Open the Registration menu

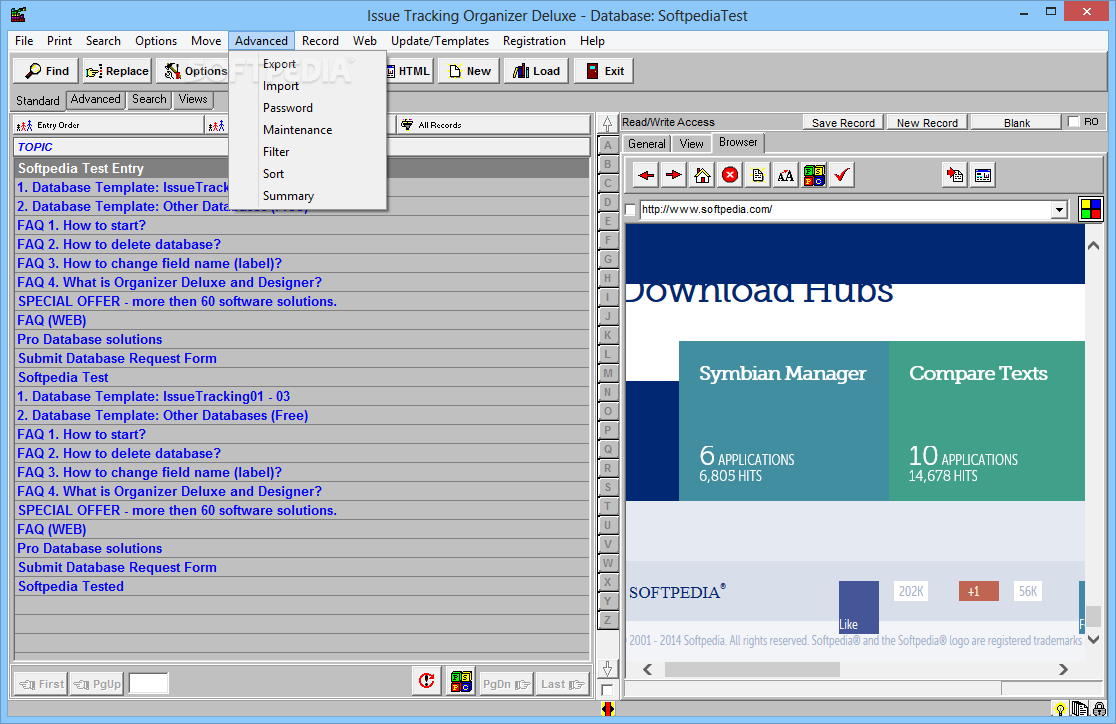pyautogui.click(x=534, y=41)
